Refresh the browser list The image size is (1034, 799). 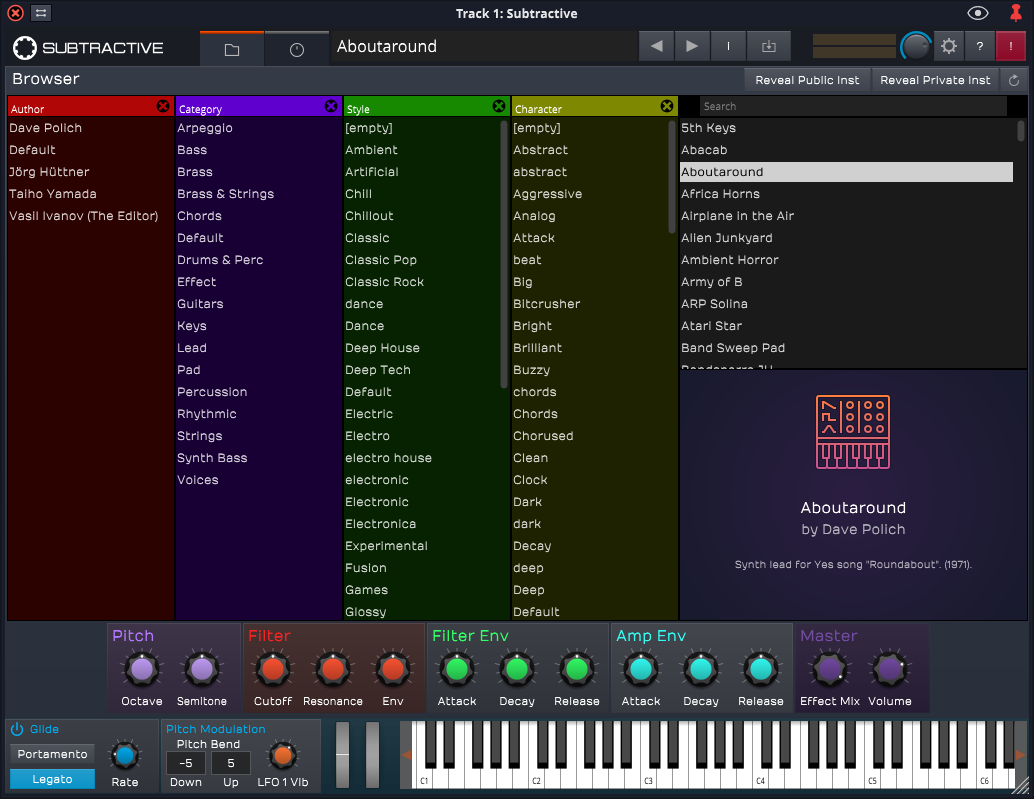coord(1014,80)
